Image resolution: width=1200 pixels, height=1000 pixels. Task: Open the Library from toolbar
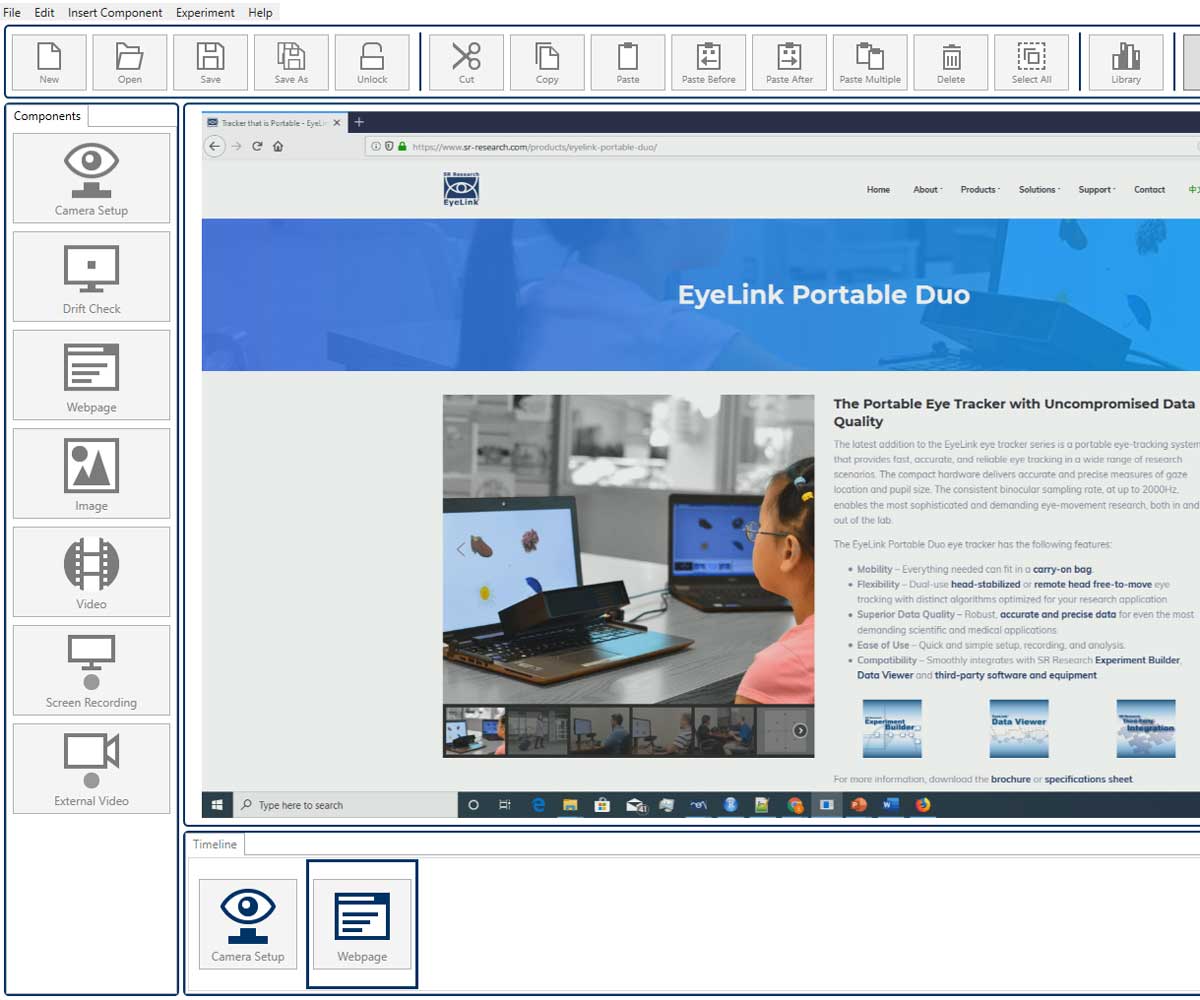coord(1126,63)
